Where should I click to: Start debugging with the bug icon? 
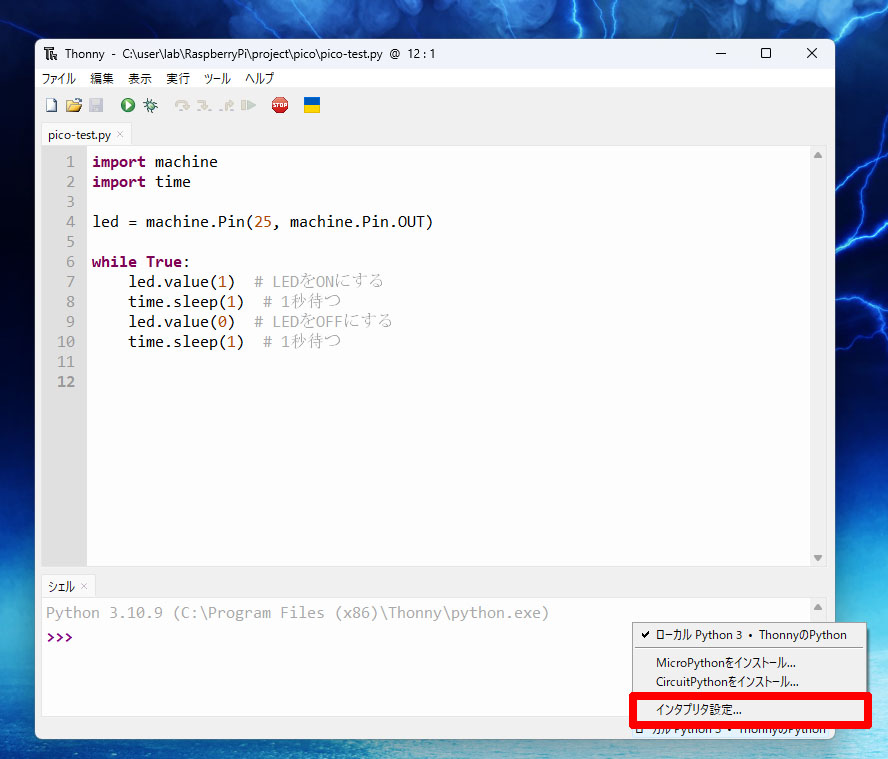[x=151, y=105]
